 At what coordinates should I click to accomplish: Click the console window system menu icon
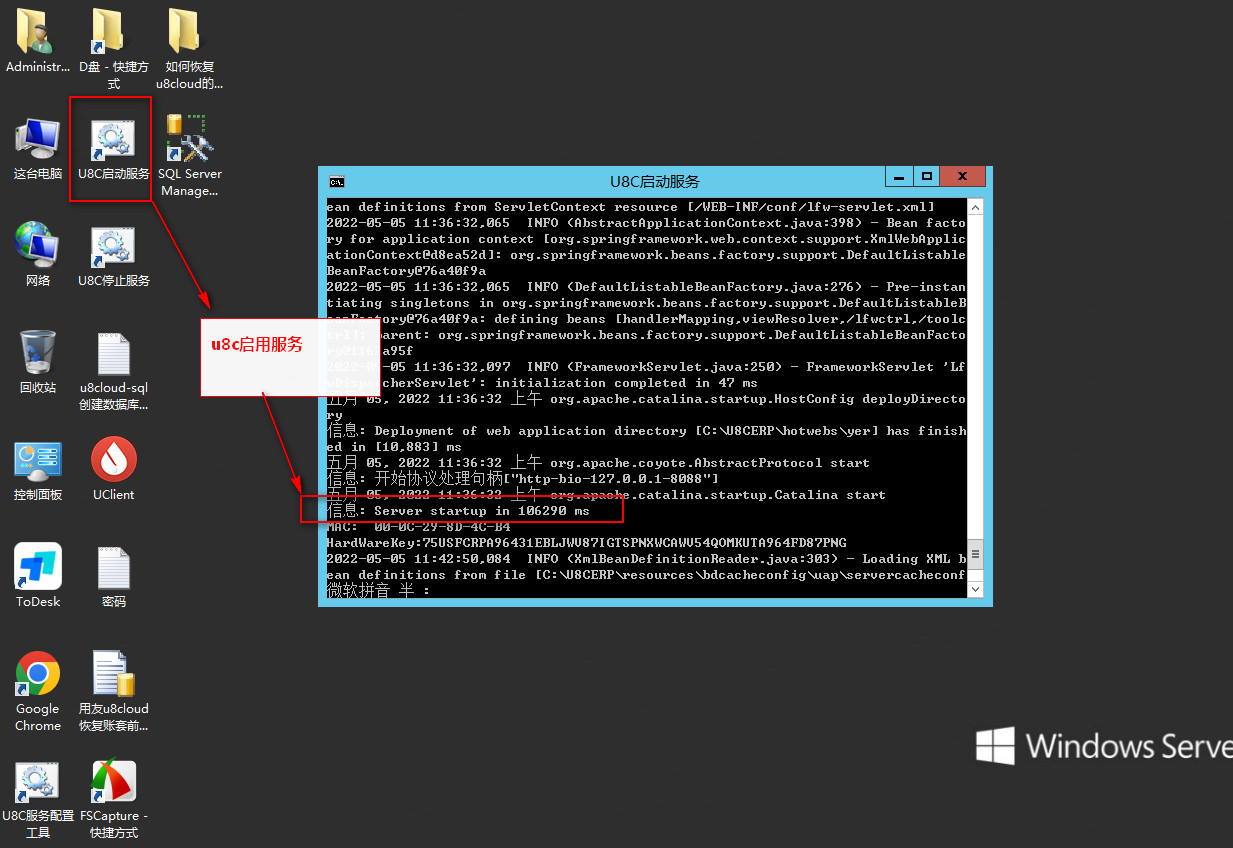(338, 181)
